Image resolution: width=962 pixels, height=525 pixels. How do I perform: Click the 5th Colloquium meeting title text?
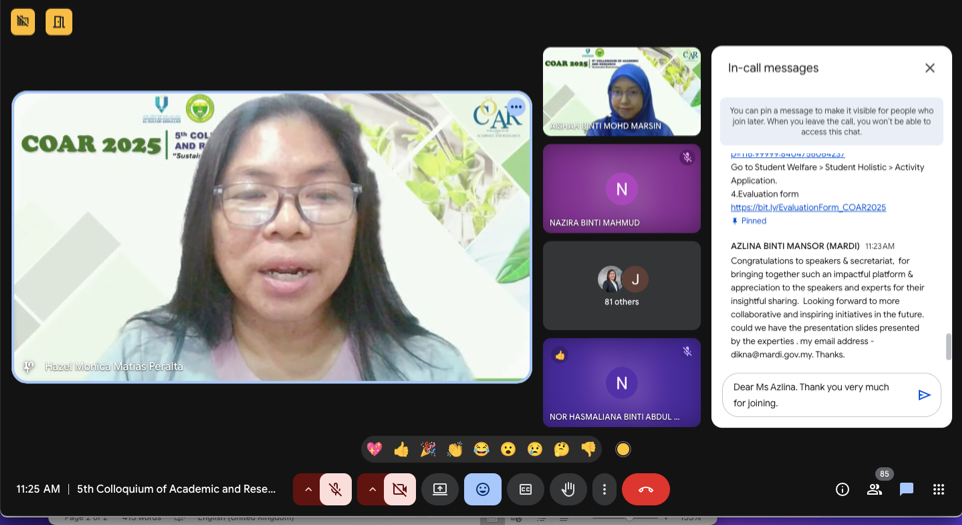(176, 489)
